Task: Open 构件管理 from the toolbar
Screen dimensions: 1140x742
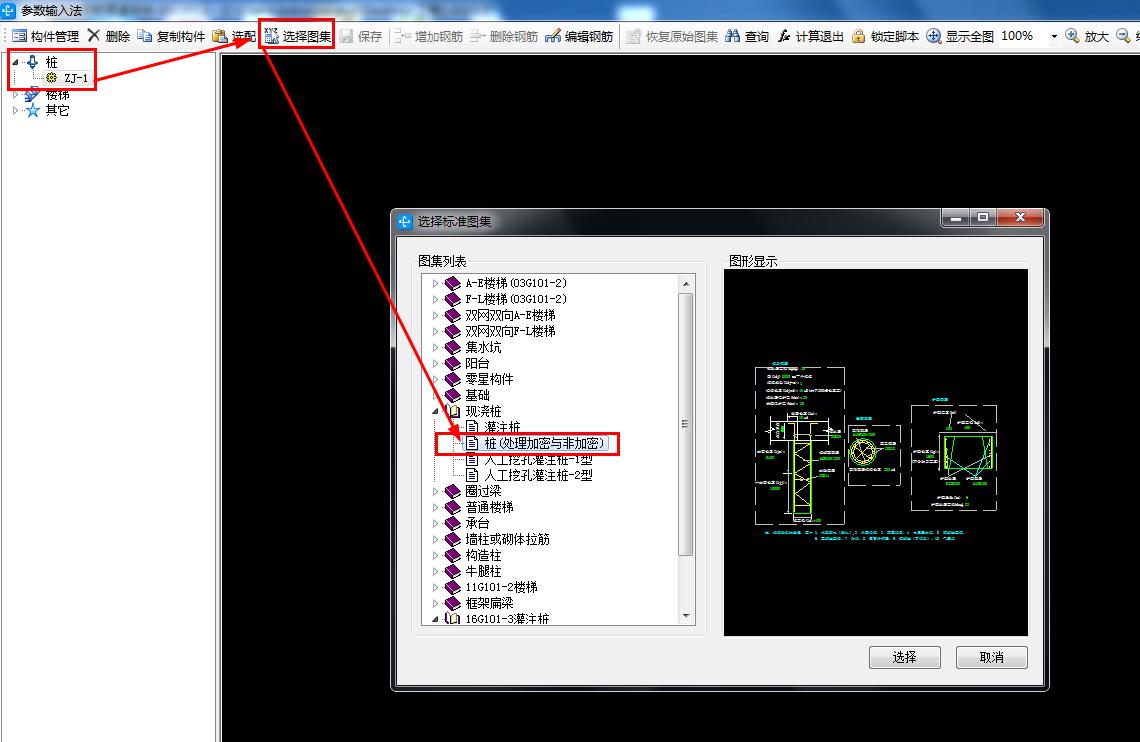Action: click(x=45, y=36)
